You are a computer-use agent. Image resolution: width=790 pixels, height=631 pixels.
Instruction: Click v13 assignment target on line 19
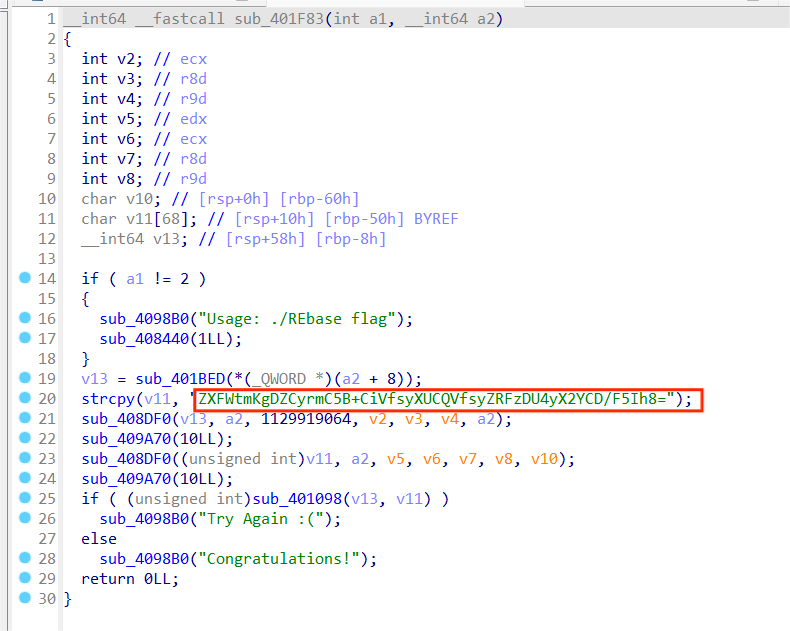(x=95, y=379)
